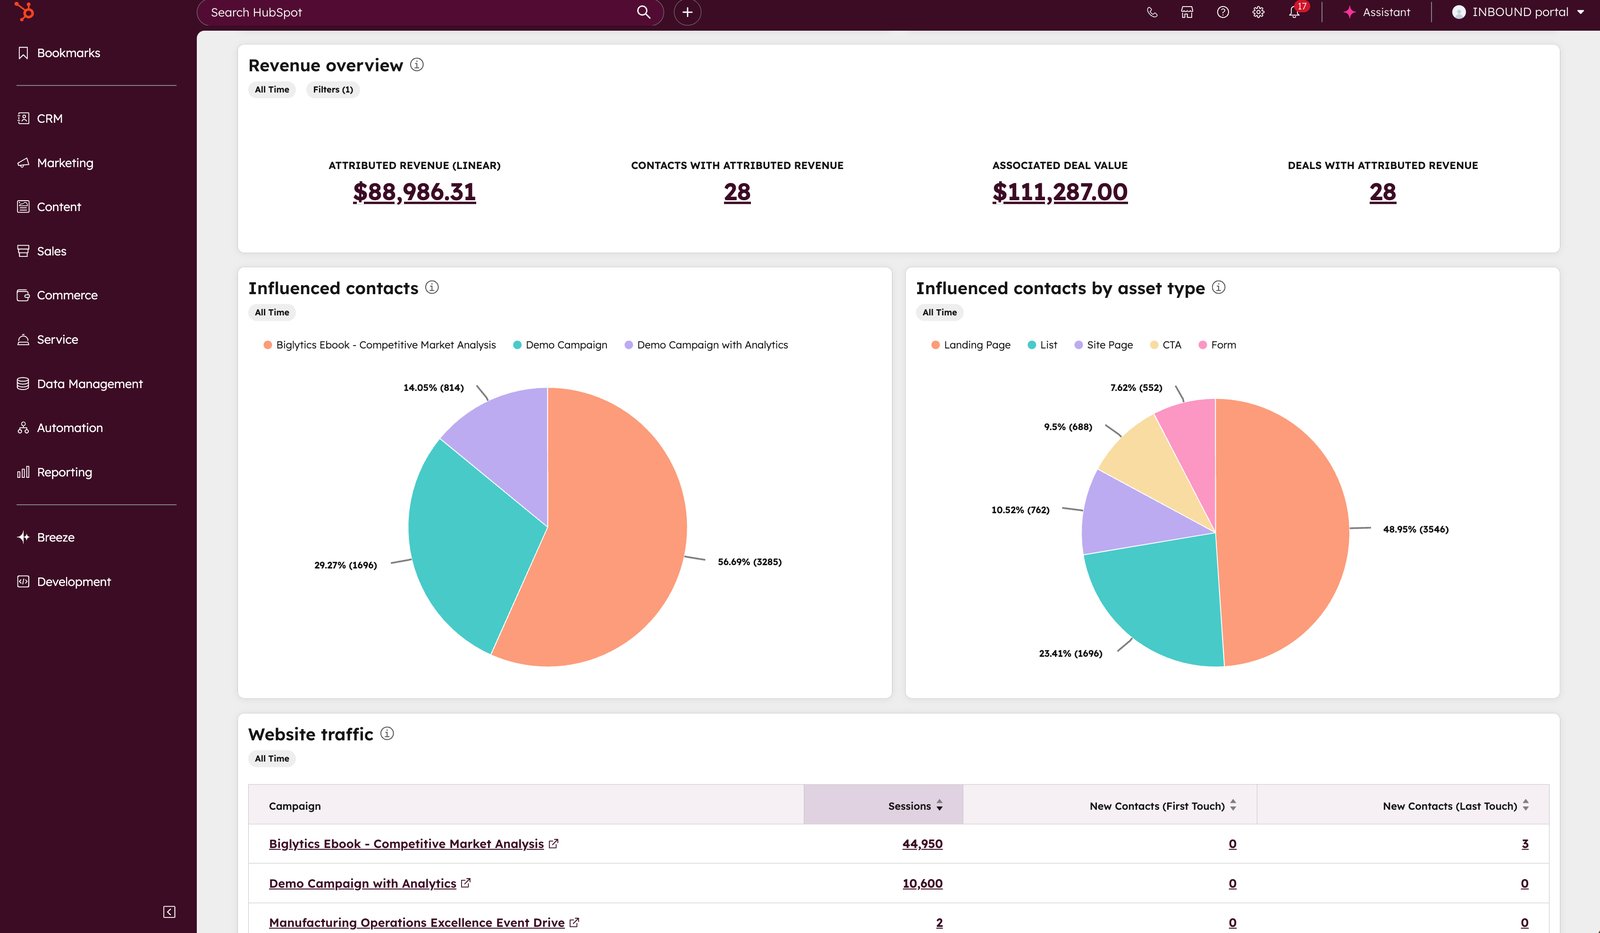Open associated deal value $111,287.00 link
Viewport: 1600px width, 933px height.
click(x=1060, y=192)
